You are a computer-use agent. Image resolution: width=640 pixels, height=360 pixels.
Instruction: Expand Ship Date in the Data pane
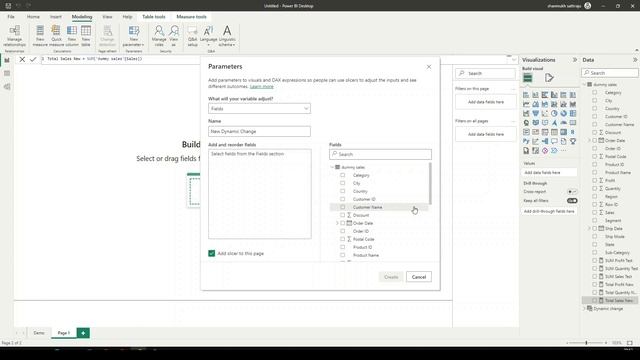(x=589, y=229)
